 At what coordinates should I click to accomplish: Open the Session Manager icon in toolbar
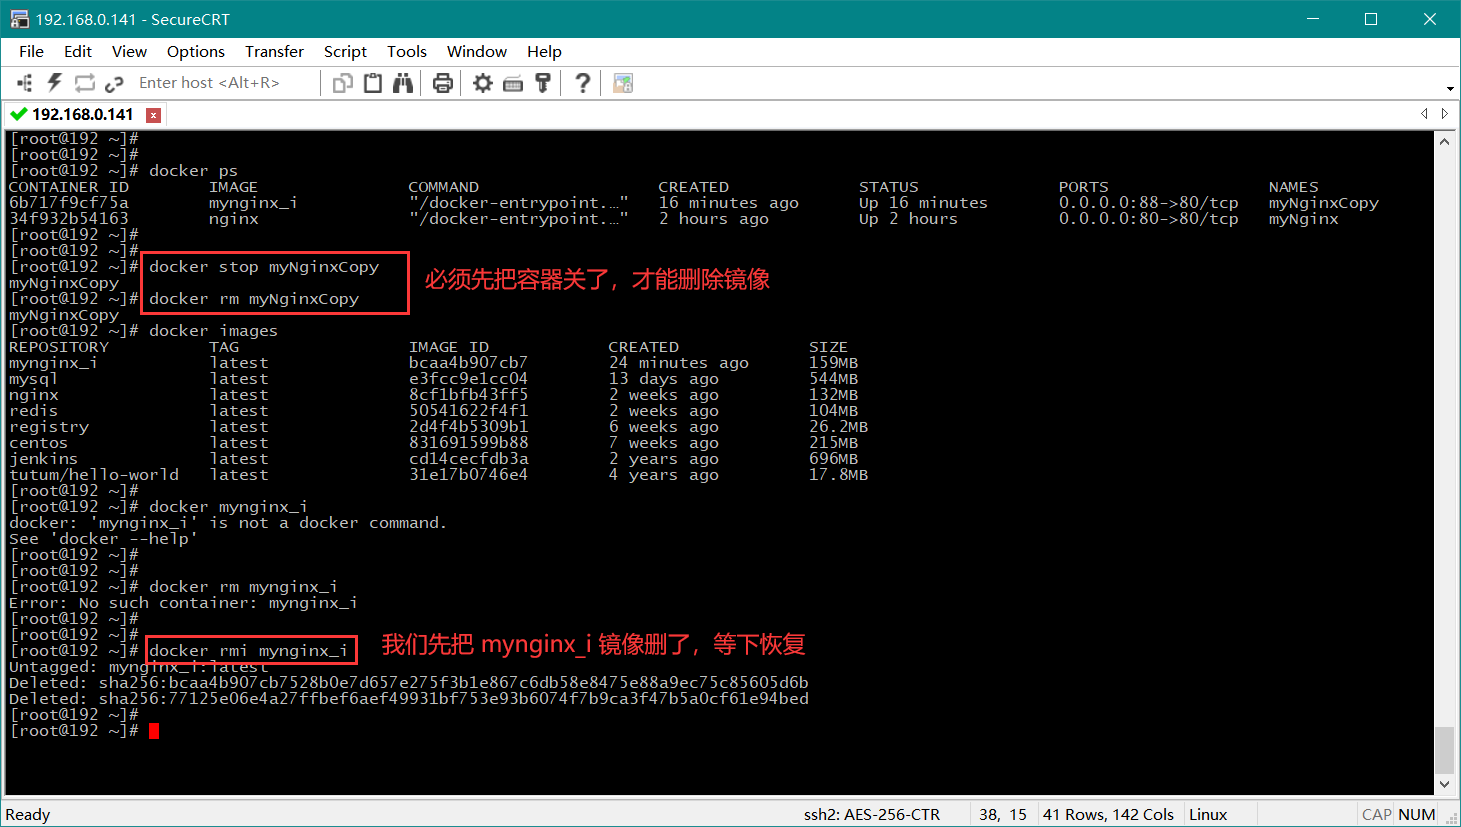pos(25,83)
